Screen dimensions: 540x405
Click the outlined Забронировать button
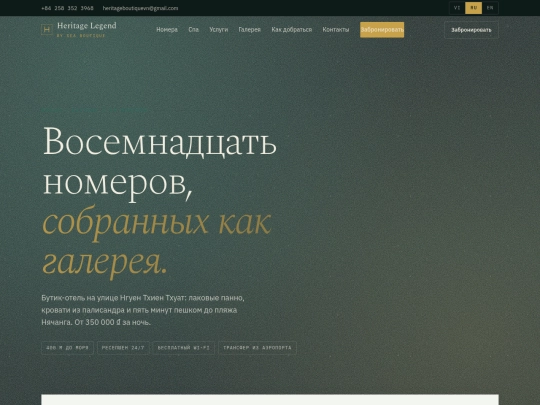click(x=471, y=30)
